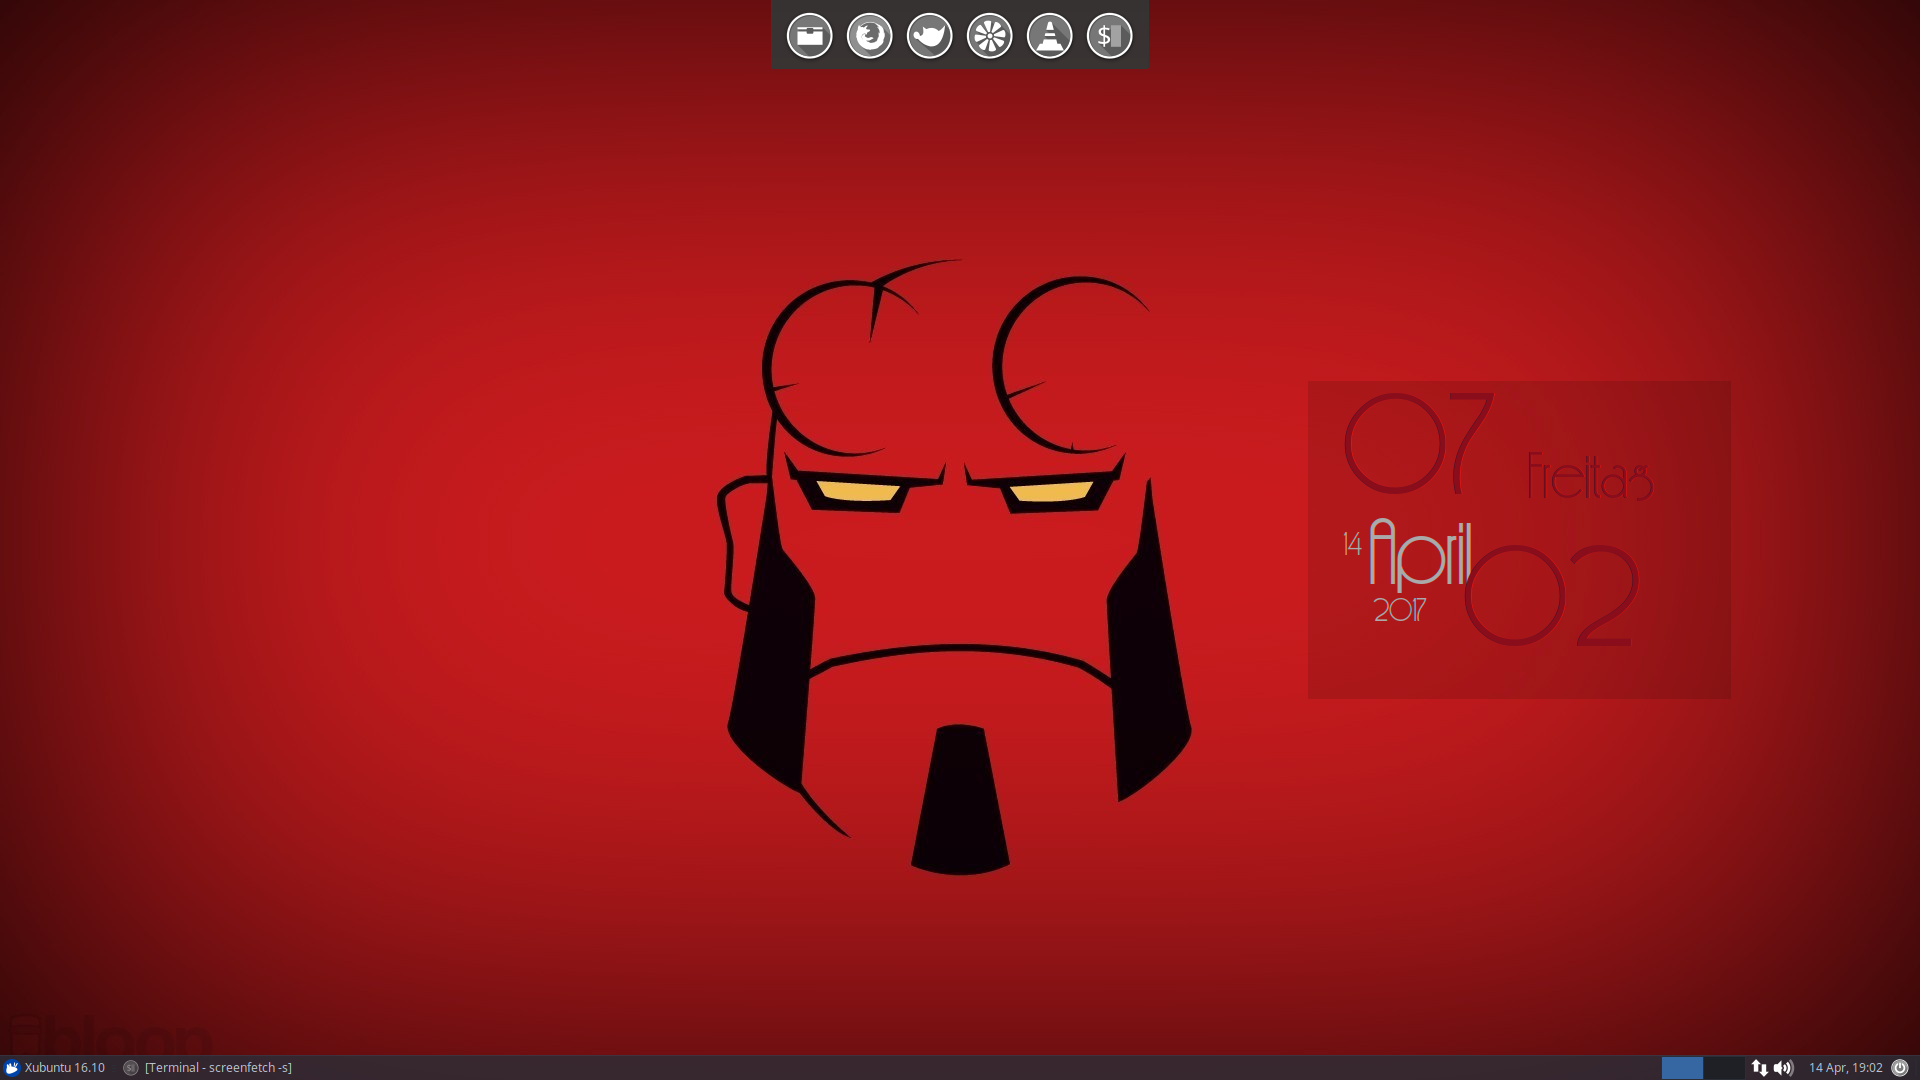Screen dimensions: 1920x1080
Task: Open the file manager from the dock
Action: pyautogui.click(x=809, y=37)
